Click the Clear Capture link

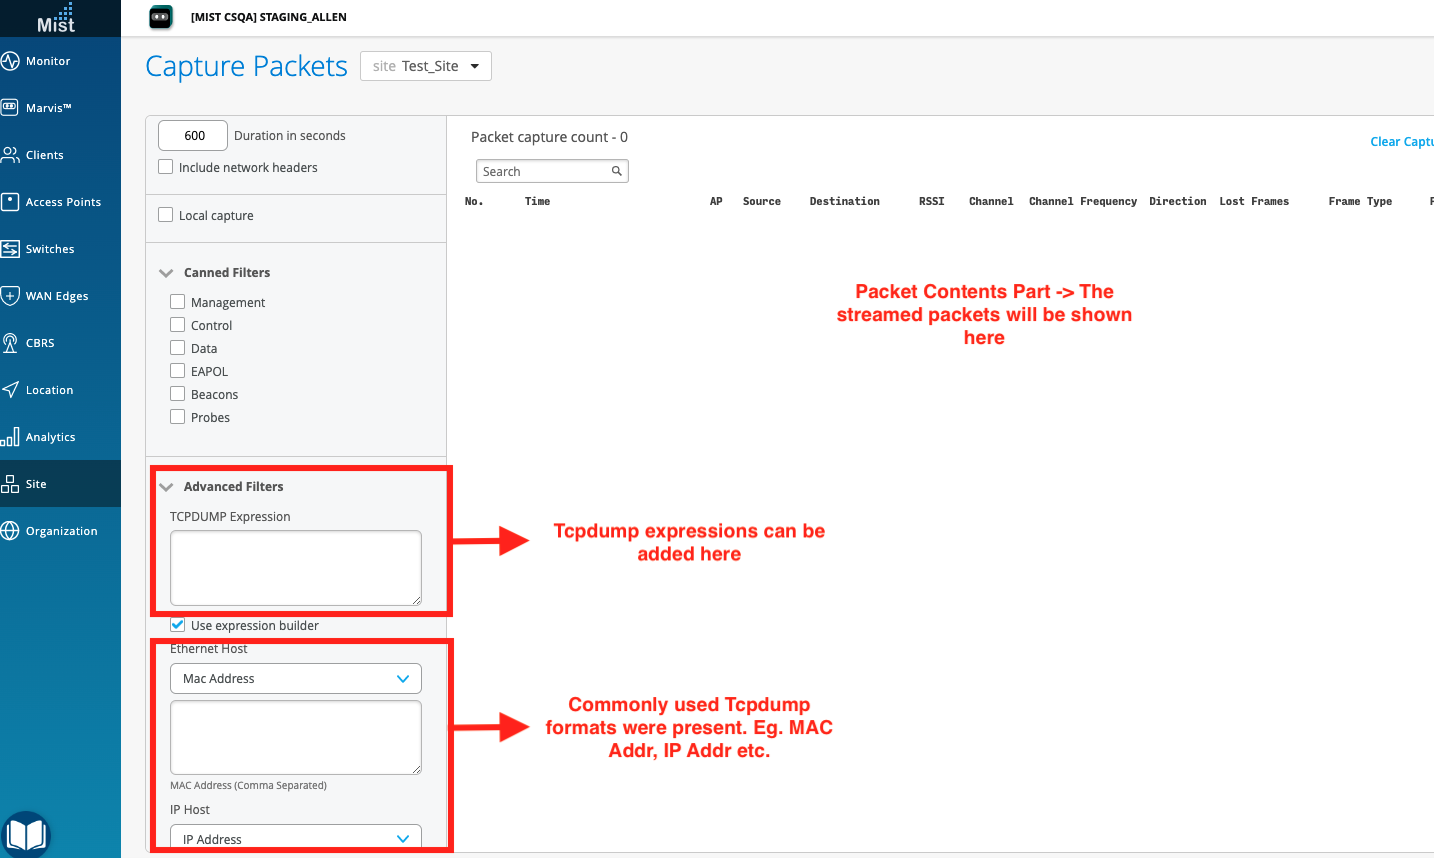tap(1400, 142)
